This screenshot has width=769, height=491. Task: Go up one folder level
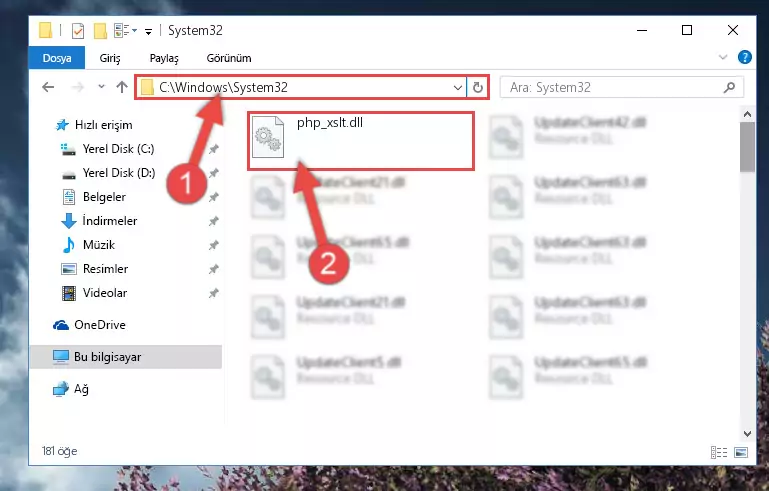point(122,87)
